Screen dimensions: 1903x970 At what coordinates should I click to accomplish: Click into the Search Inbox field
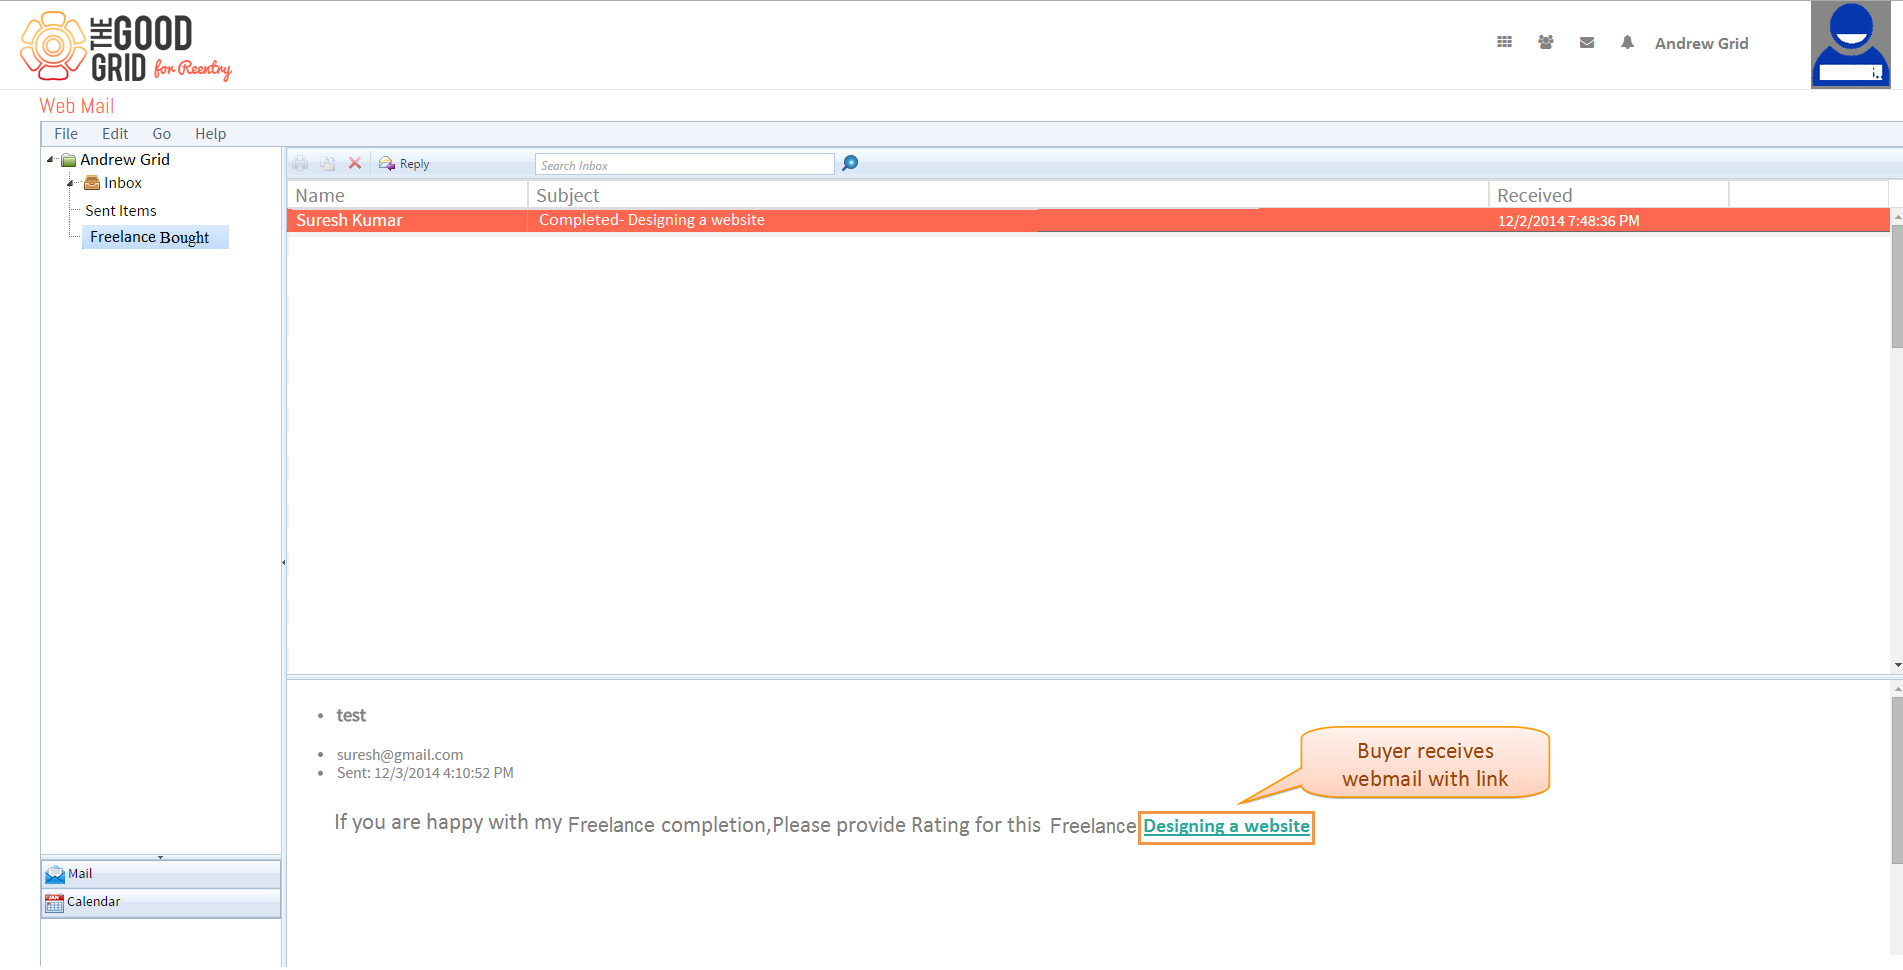pyautogui.click(x=684, y=165)
